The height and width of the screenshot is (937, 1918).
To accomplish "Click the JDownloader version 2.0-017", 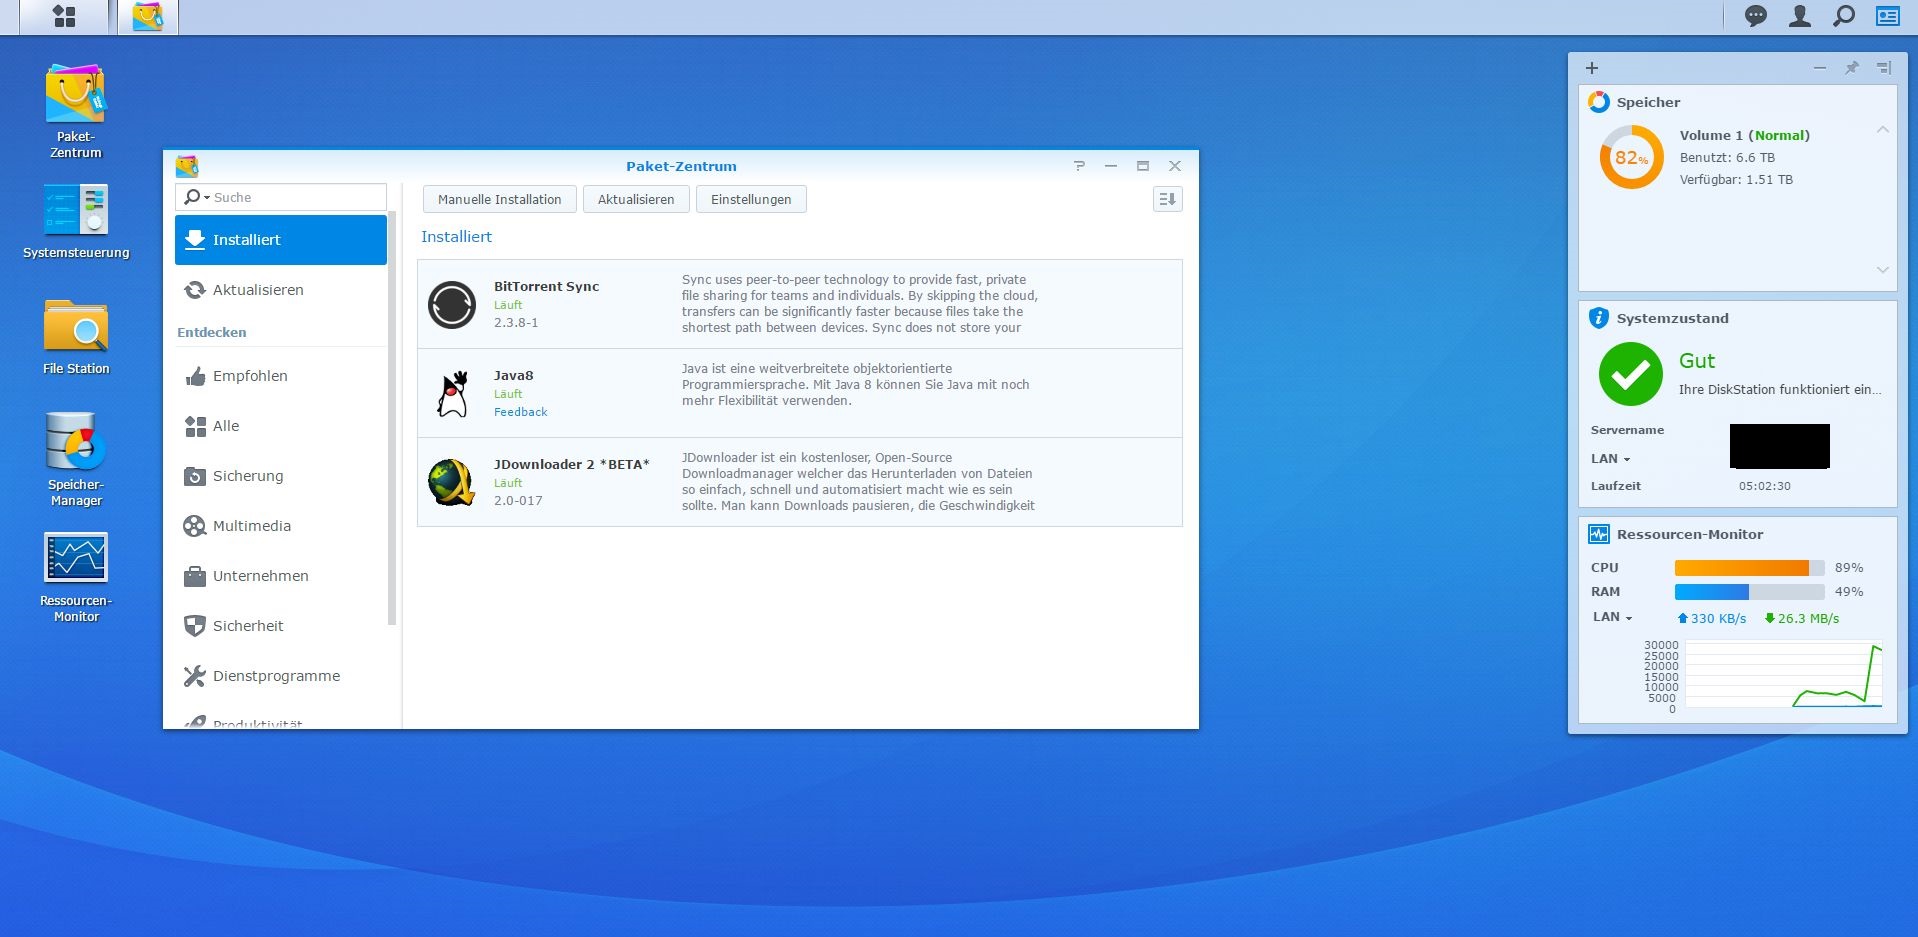I will pyautogui.click(x=518, y=501).
